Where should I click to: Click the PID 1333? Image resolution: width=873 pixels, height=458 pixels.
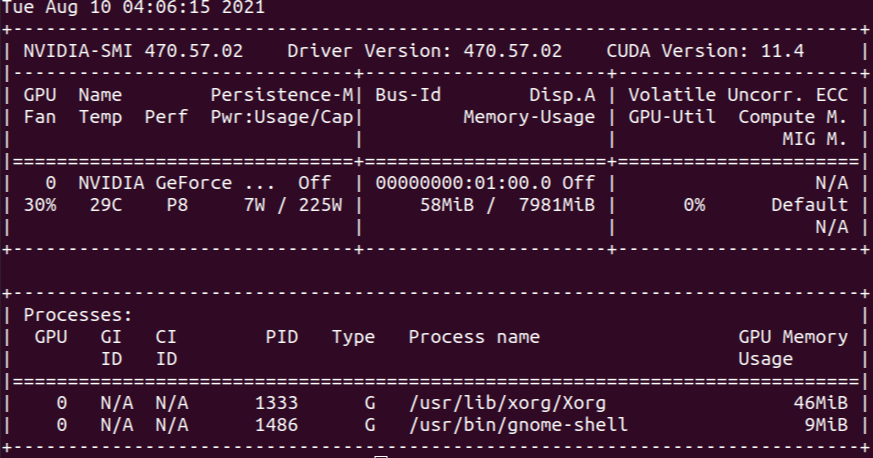tap(276, 403)
